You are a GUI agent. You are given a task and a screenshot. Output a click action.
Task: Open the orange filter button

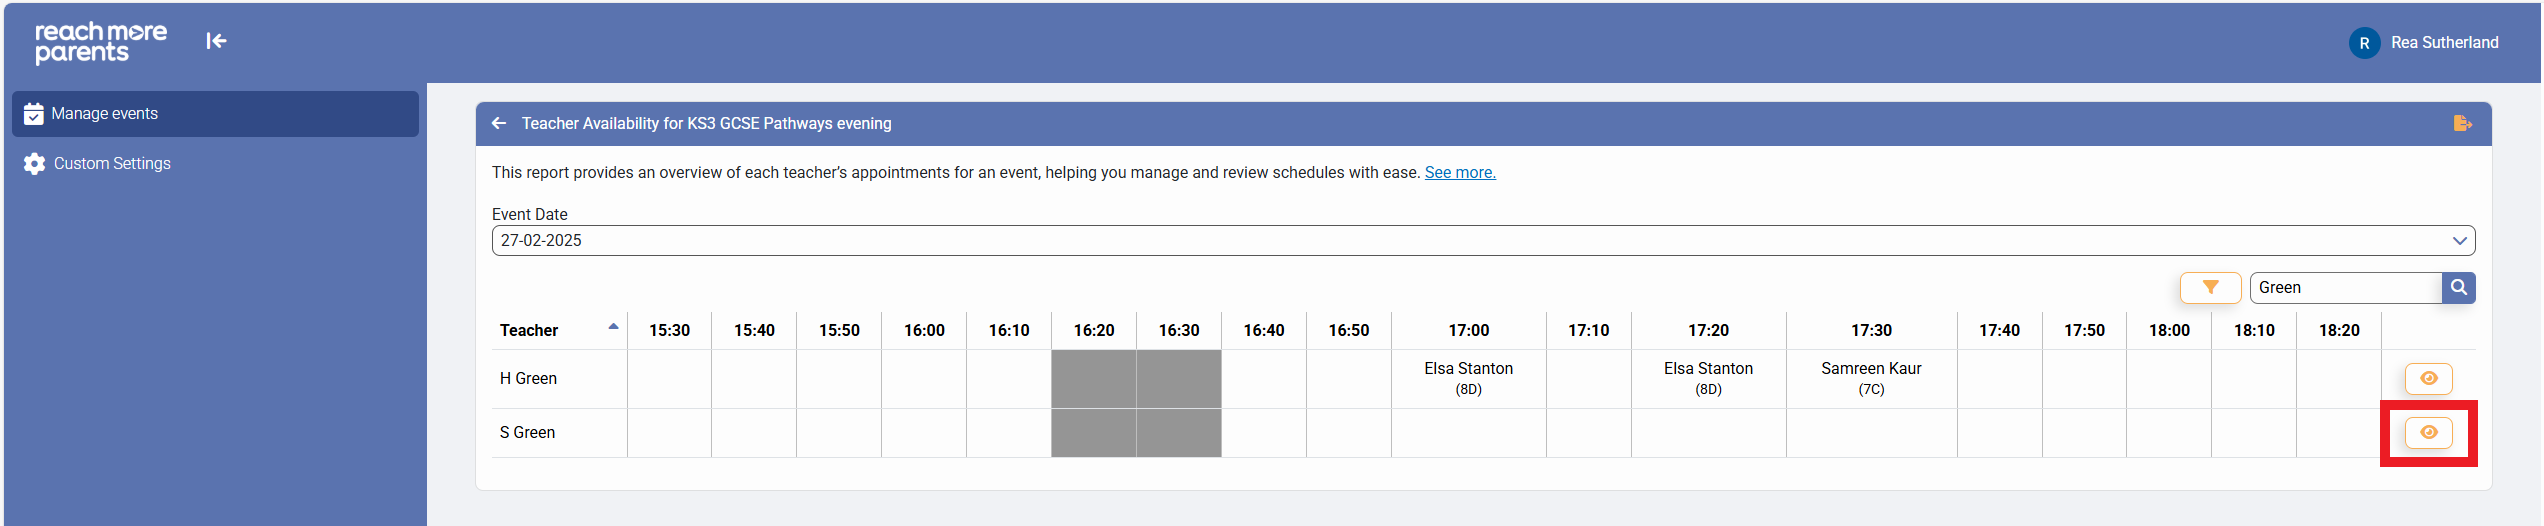(x=2210, y=288)
